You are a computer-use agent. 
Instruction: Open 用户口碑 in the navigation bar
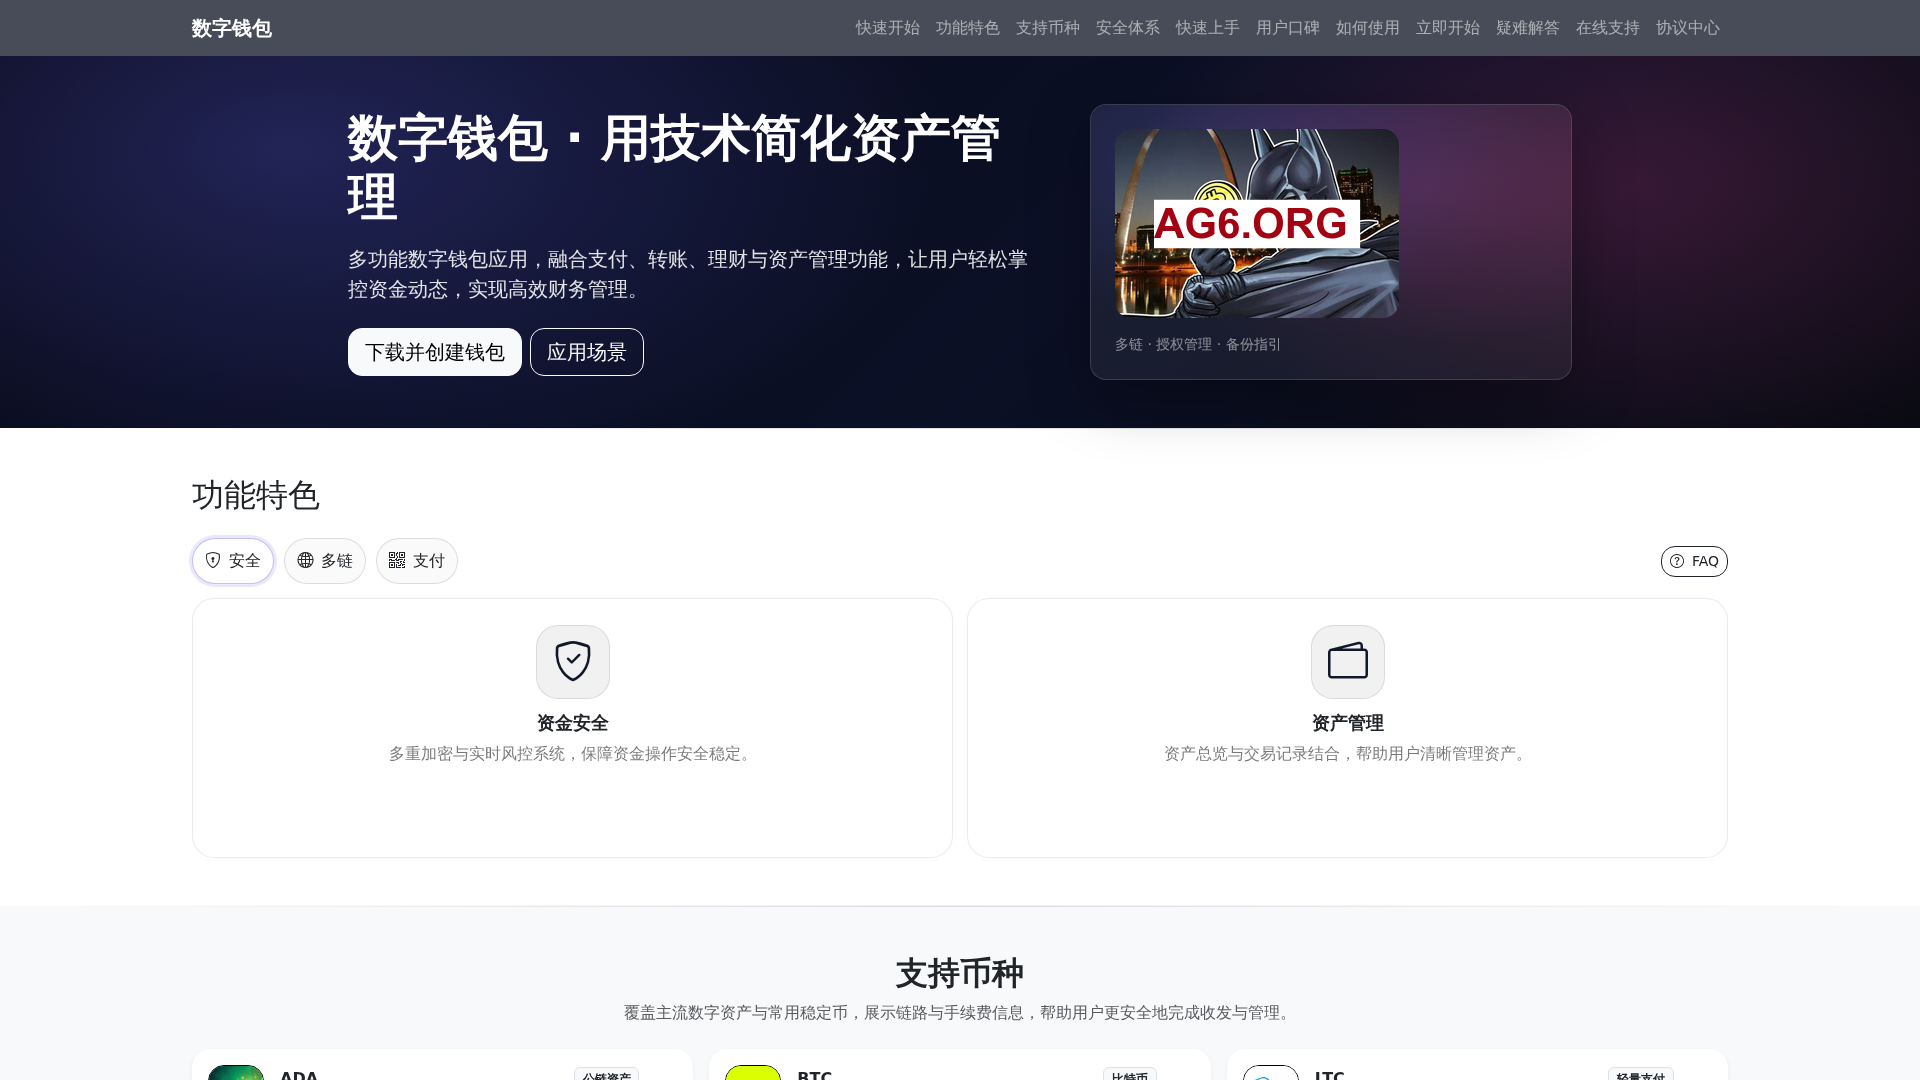coord(1288,28)
